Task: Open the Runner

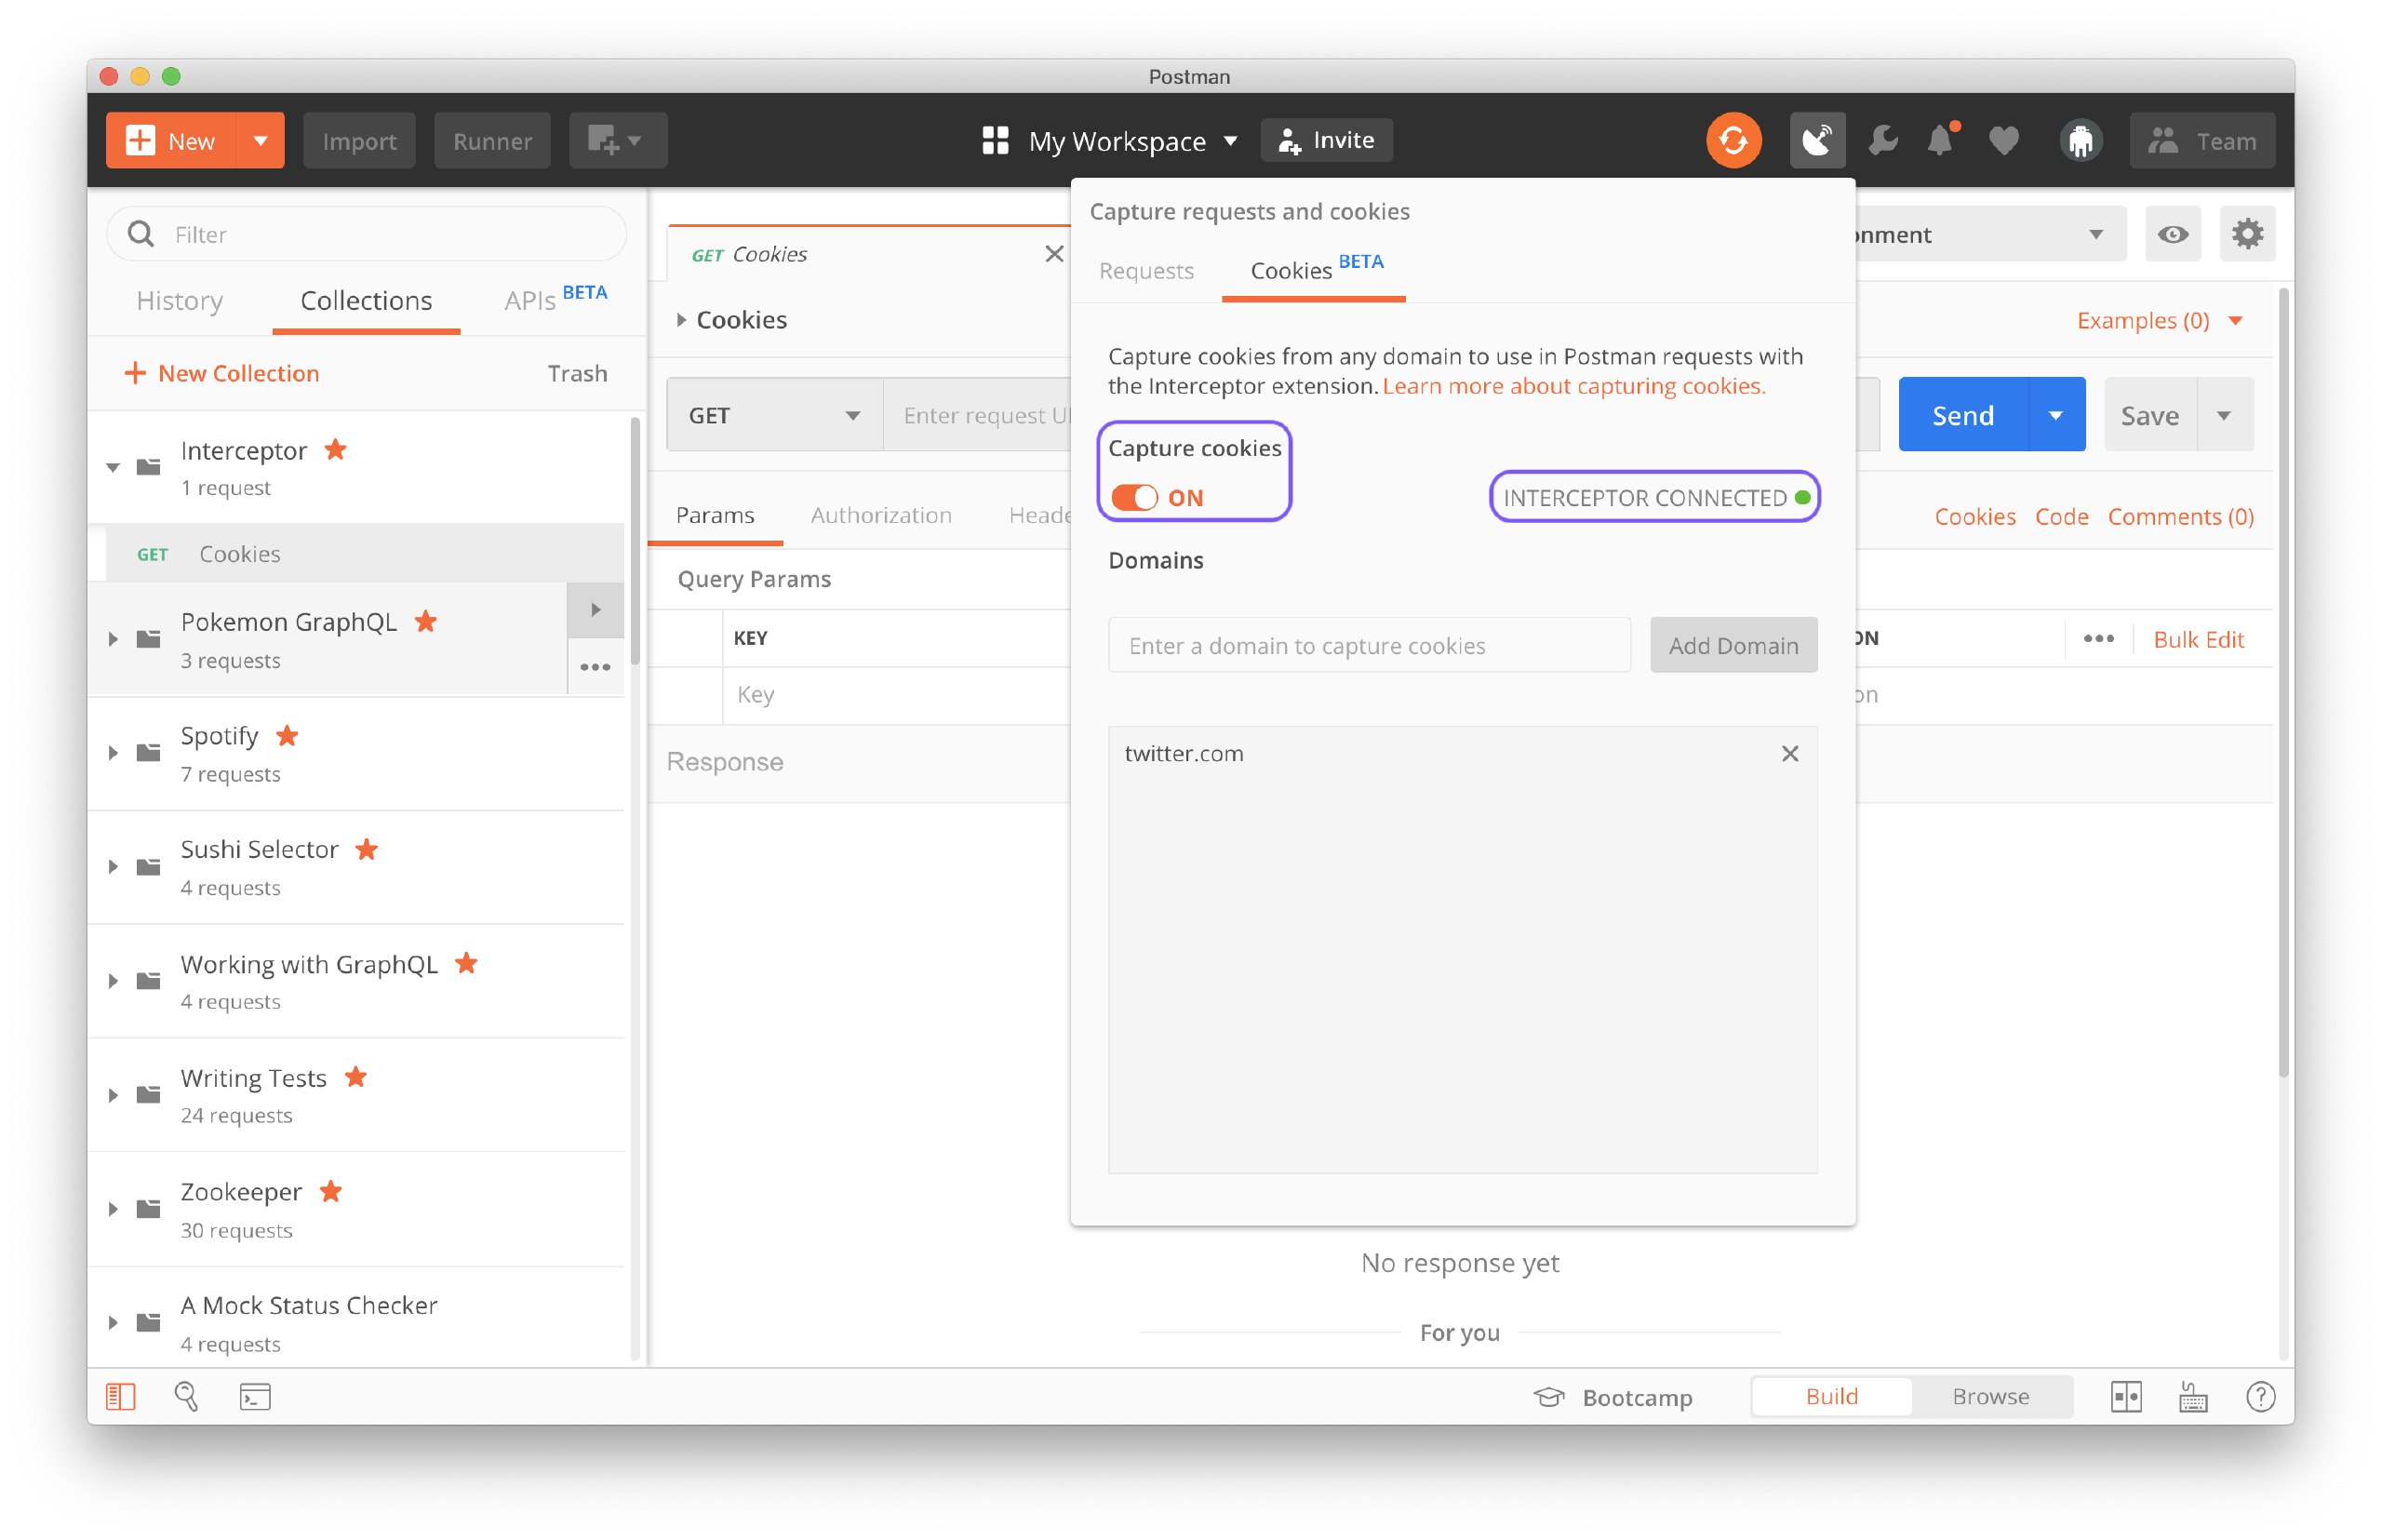Action: (492, 140)
